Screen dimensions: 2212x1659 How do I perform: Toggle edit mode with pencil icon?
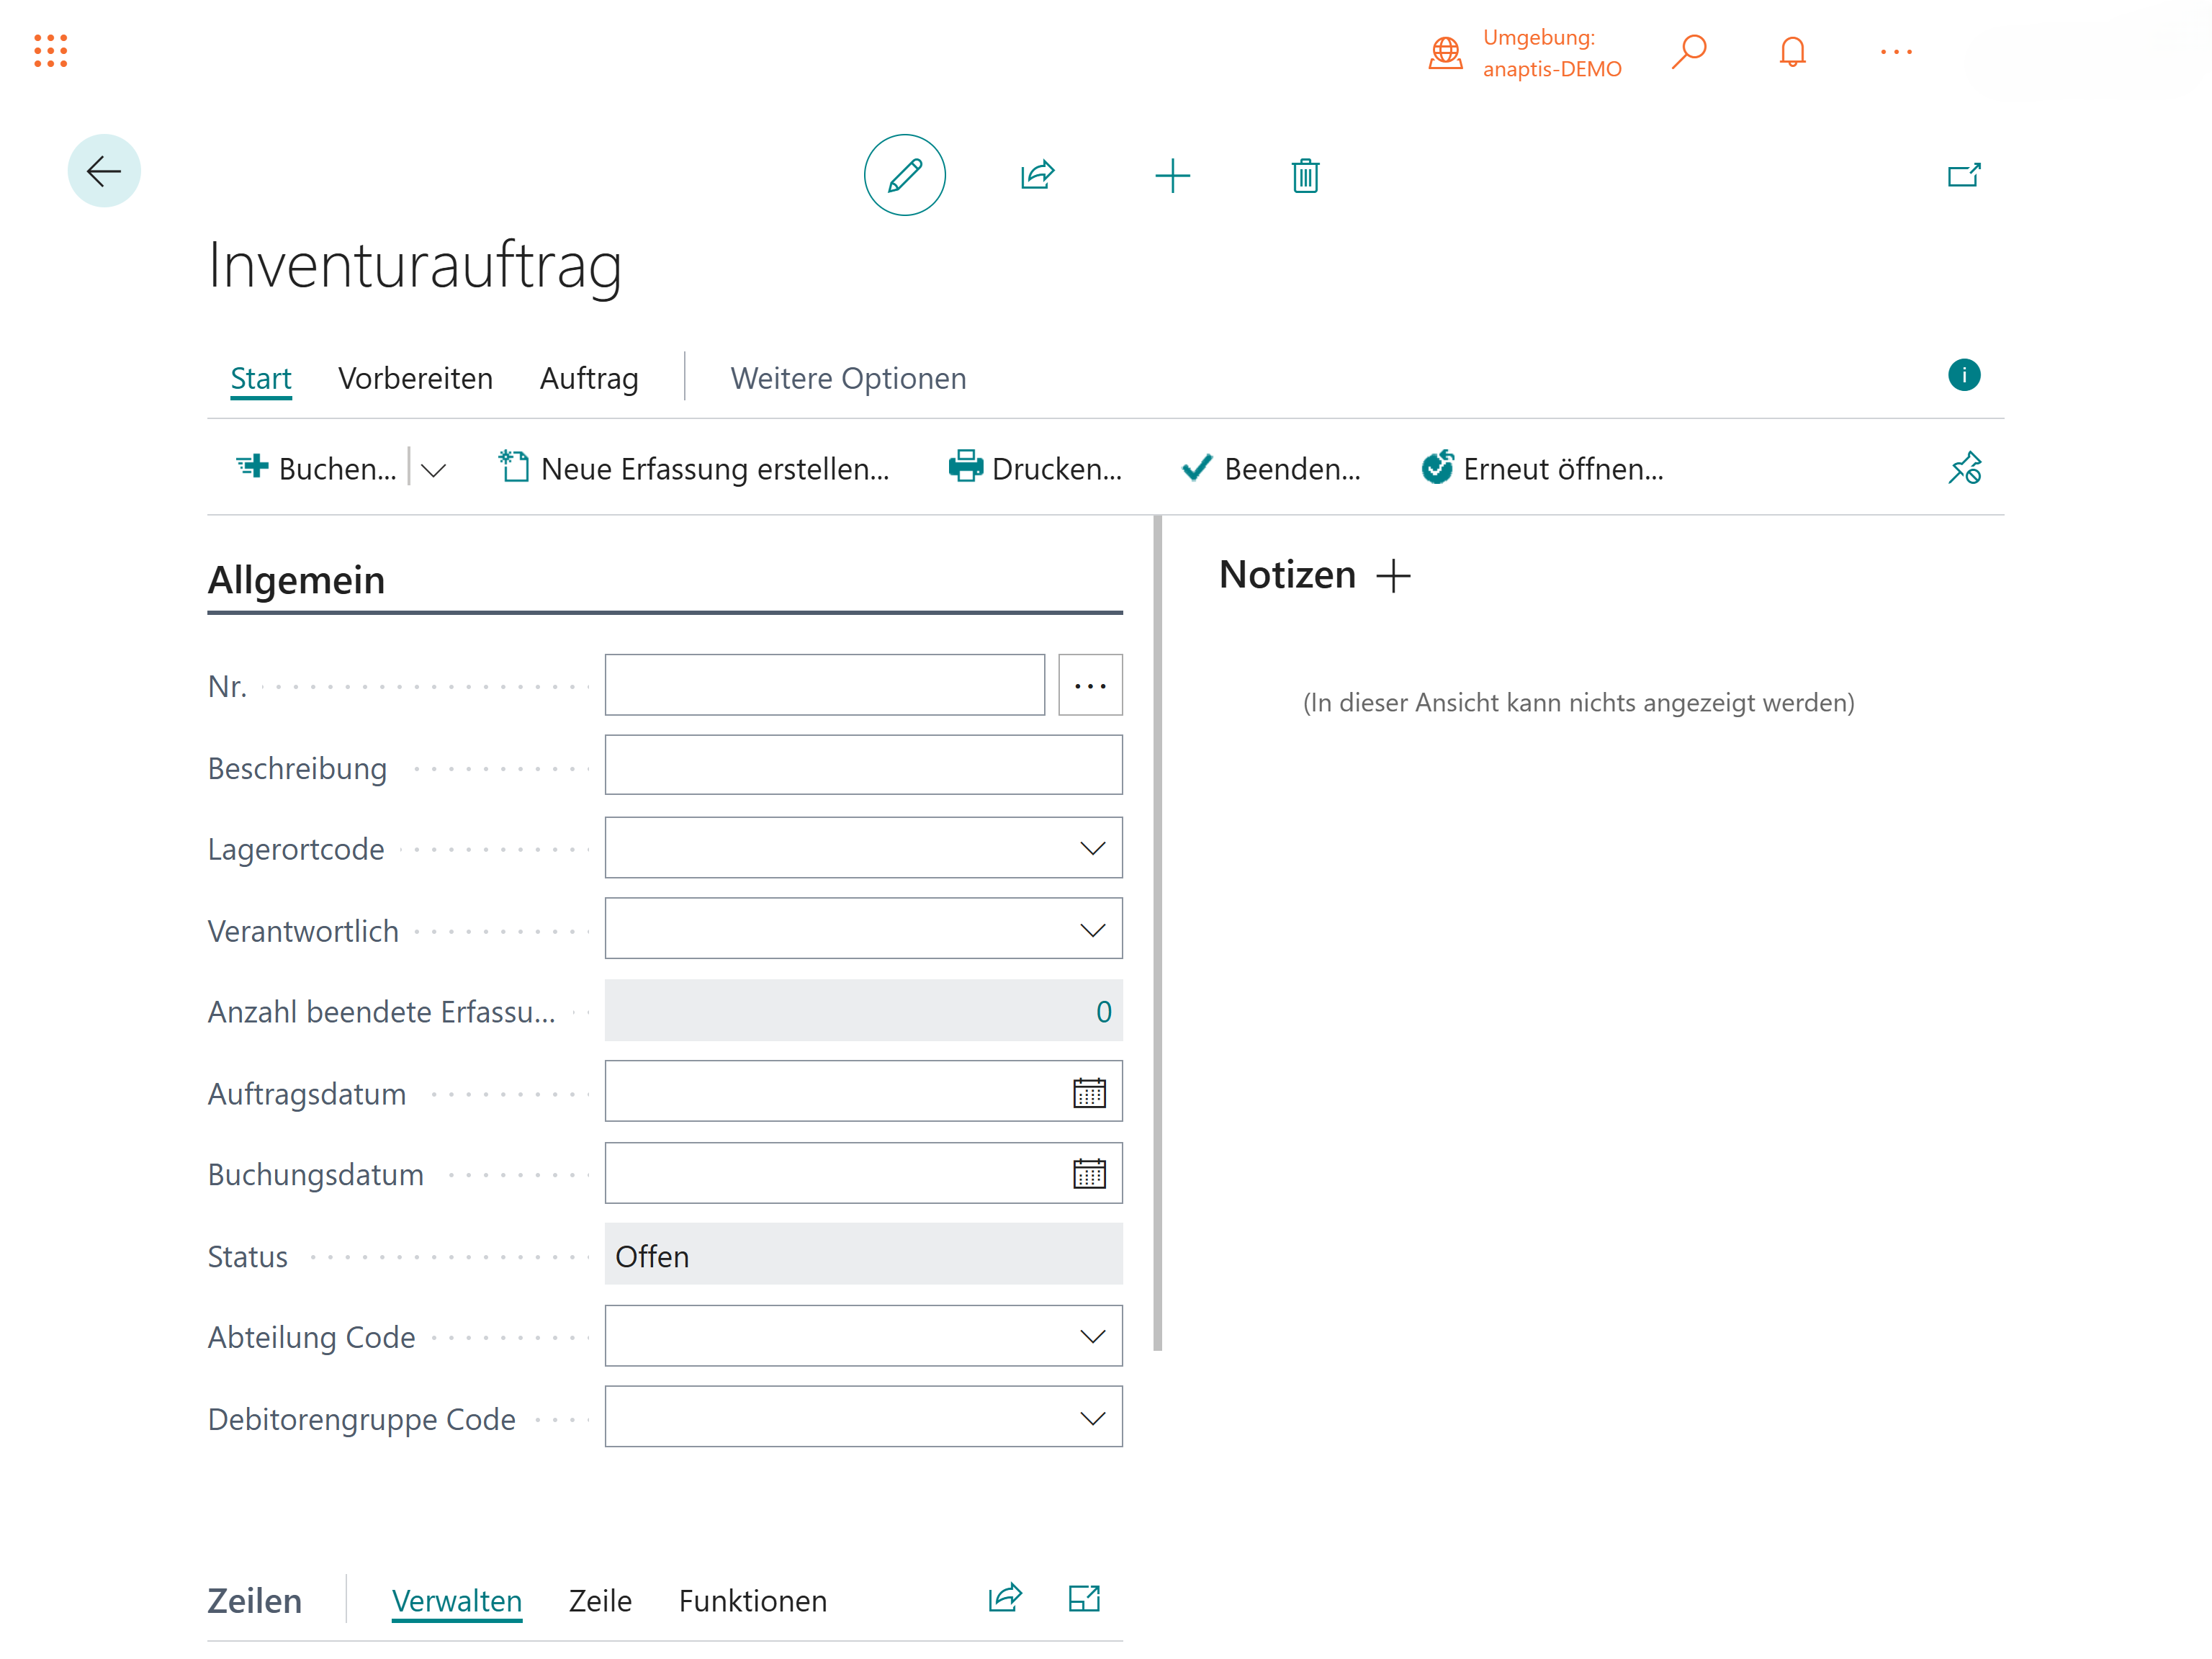[x=904, y=175]
